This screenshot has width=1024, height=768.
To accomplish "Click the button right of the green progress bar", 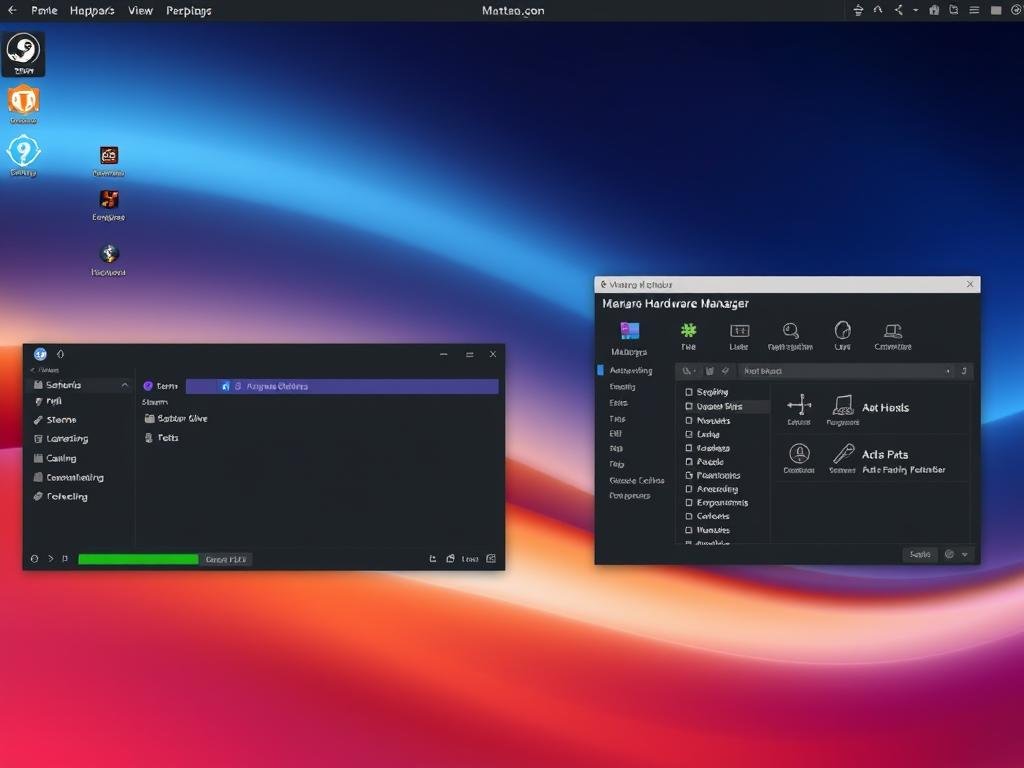I will (225, 559).
